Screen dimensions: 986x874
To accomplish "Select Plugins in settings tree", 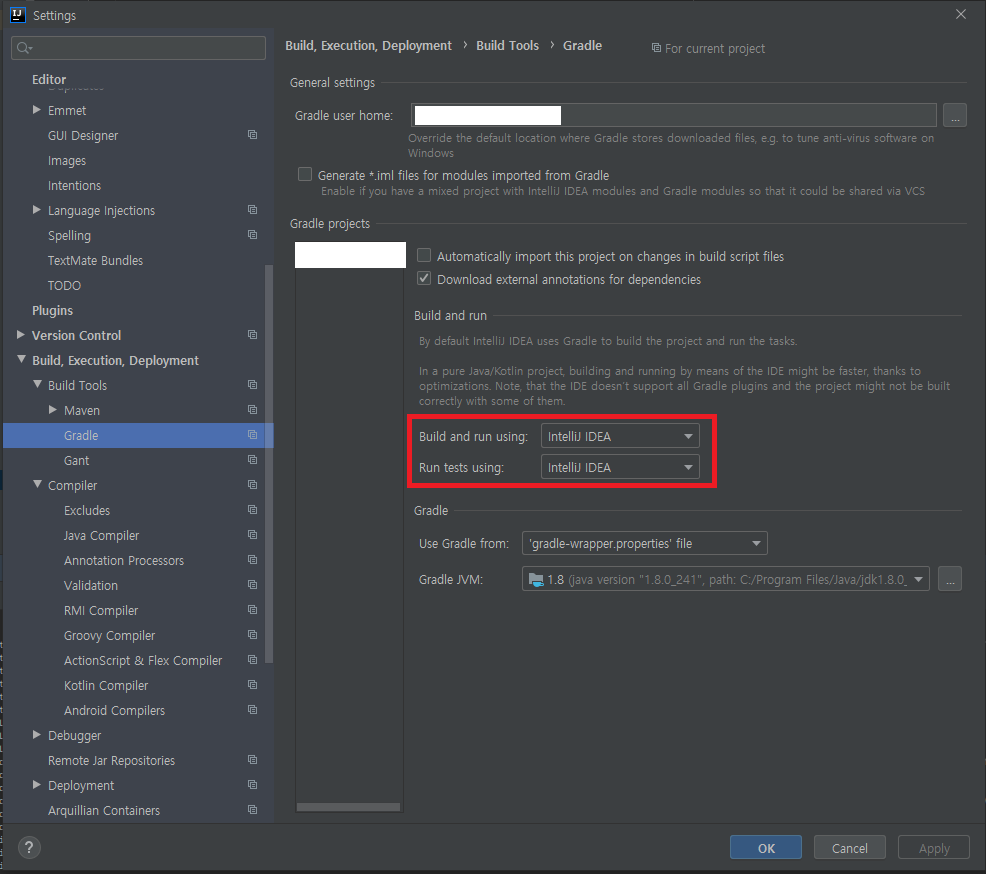I will 52,311.
